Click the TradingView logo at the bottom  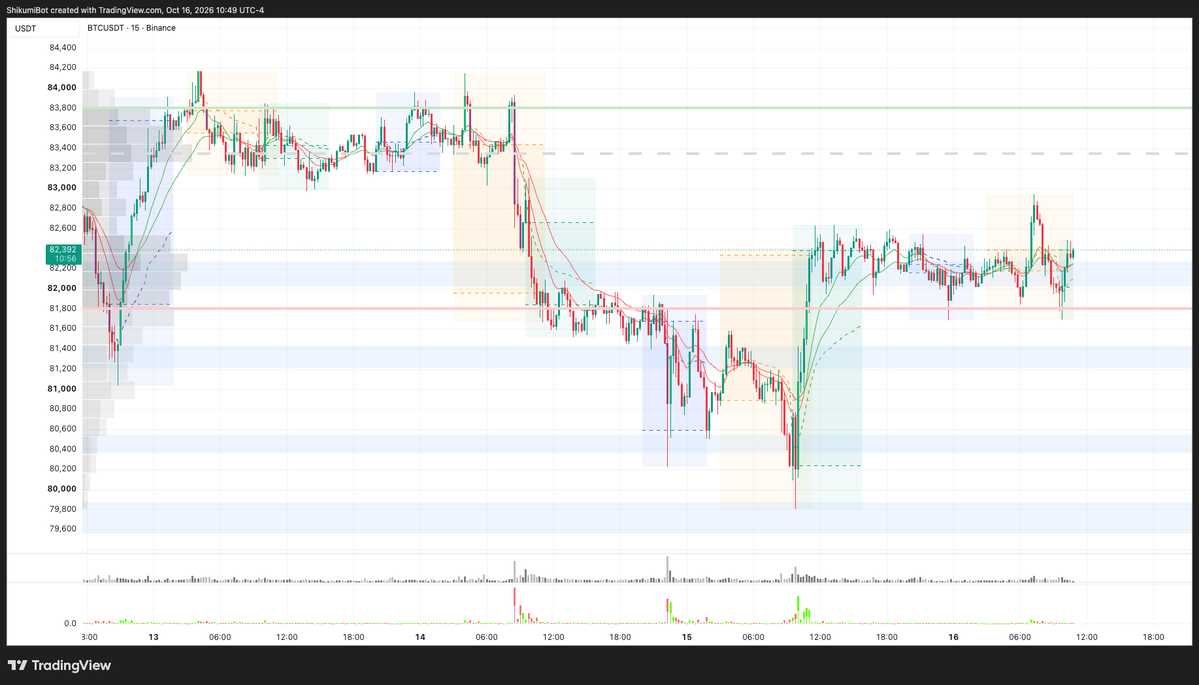[59, 665]
